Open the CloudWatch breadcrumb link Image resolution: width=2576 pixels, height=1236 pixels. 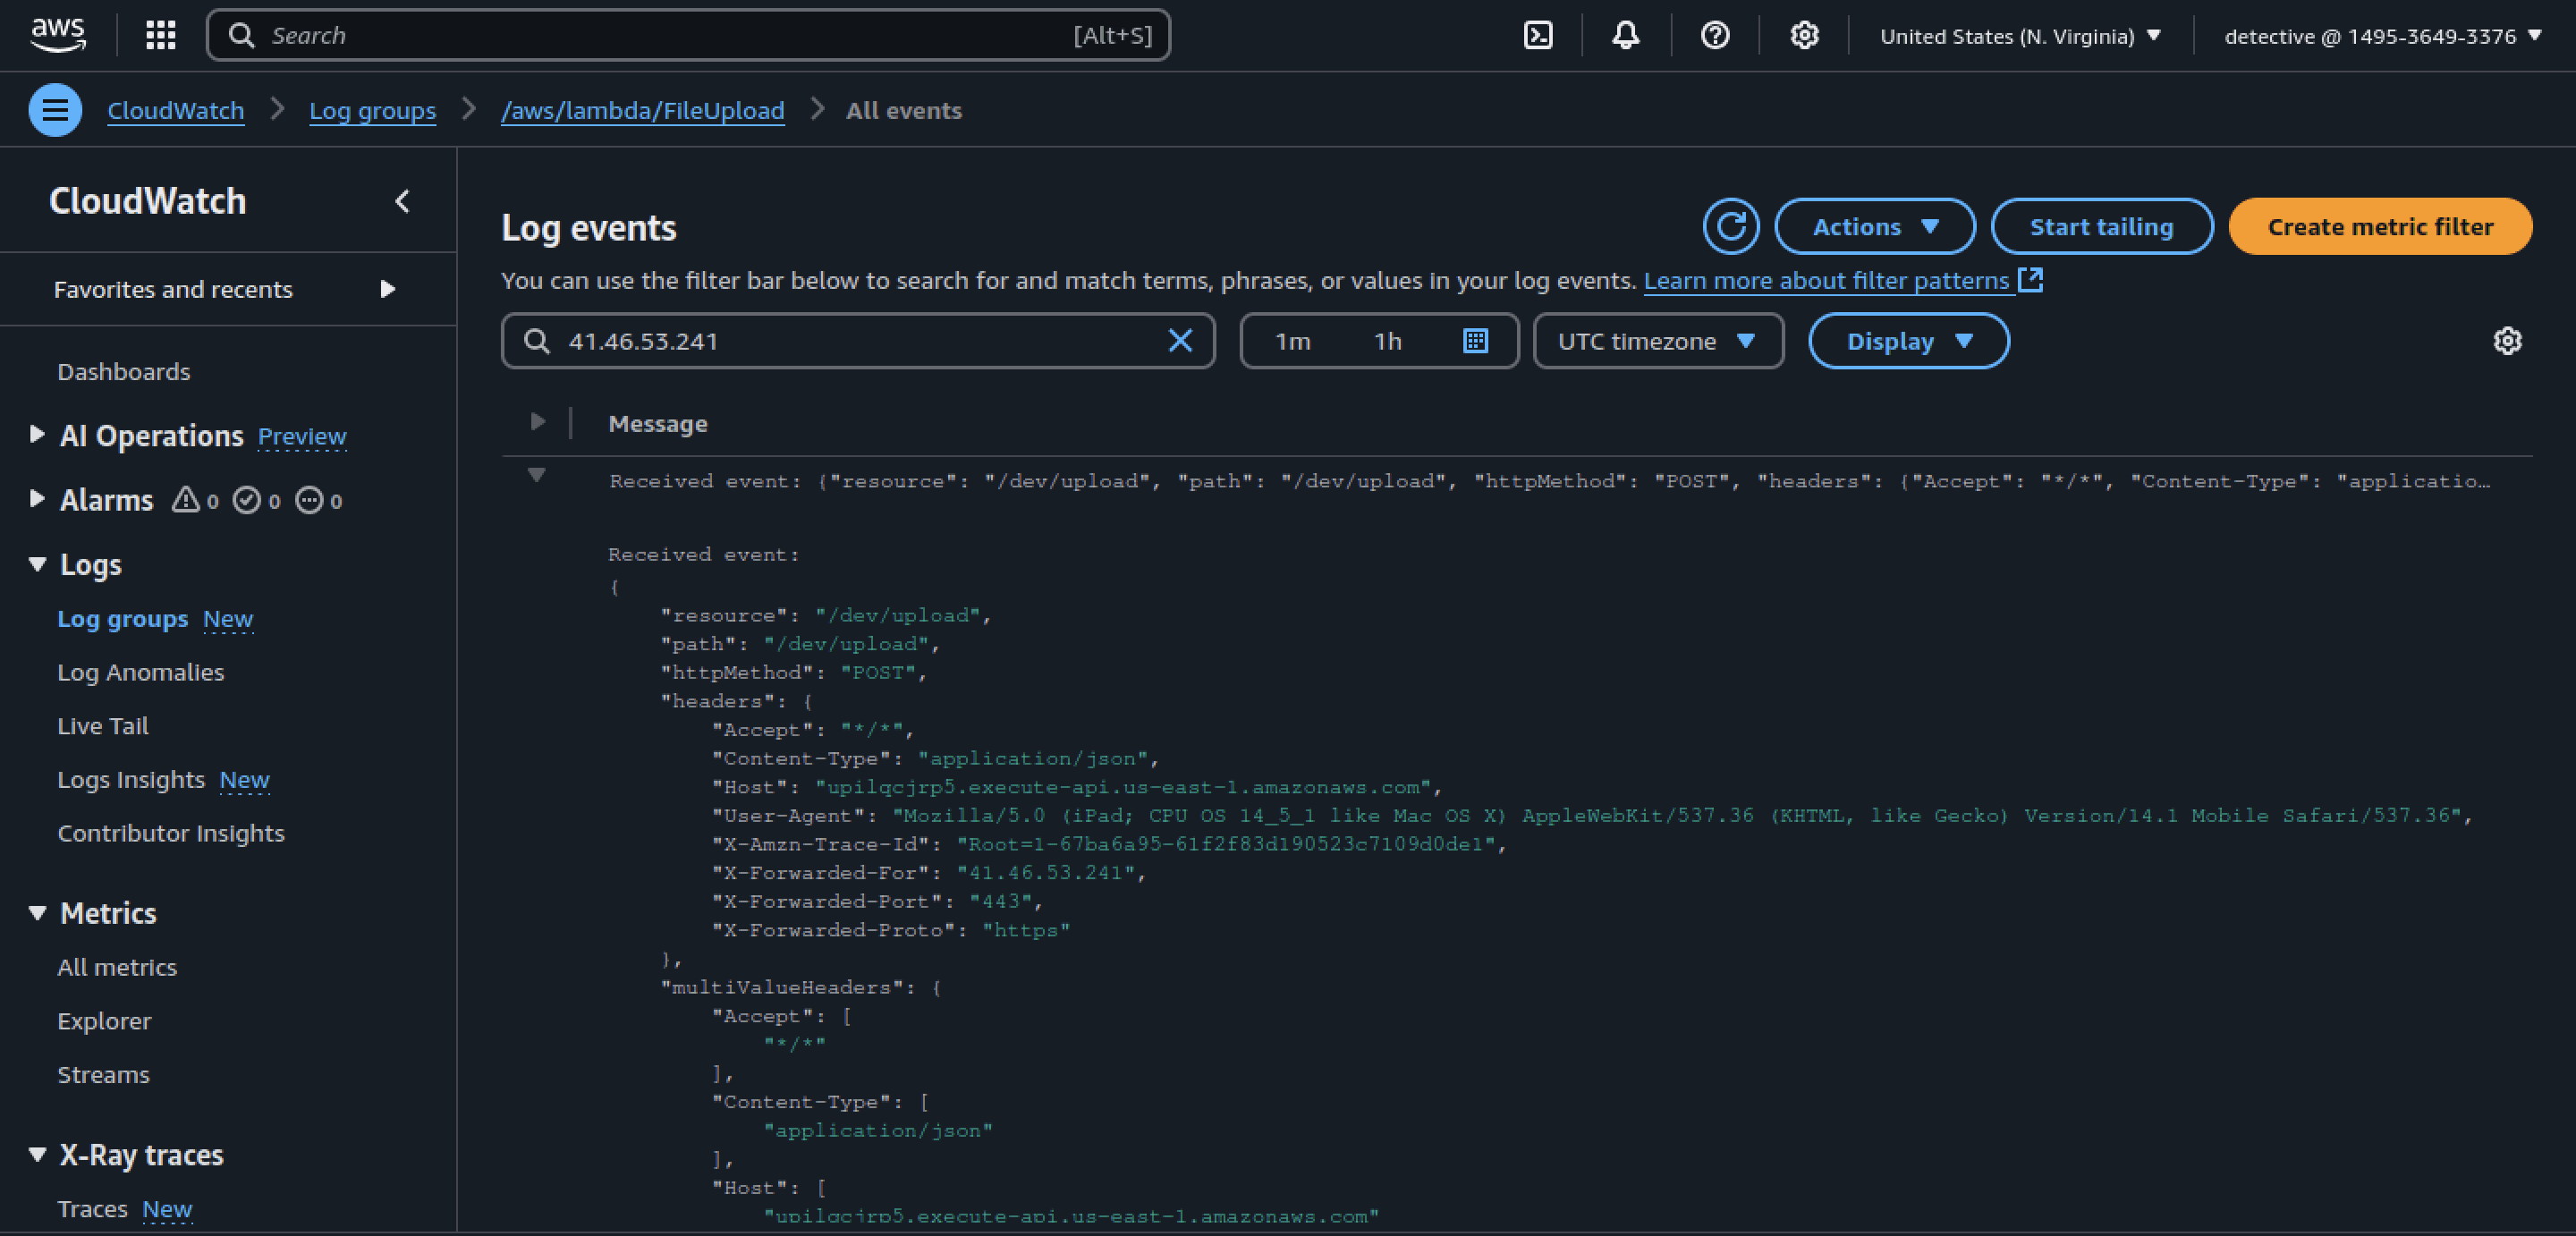point(176,110)
